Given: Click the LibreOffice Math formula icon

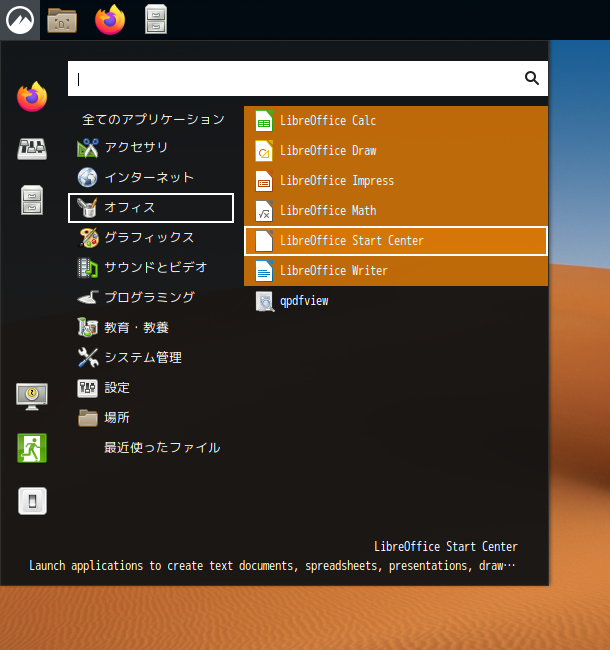Looking at the screenshot, I should (x=264, y=211).
